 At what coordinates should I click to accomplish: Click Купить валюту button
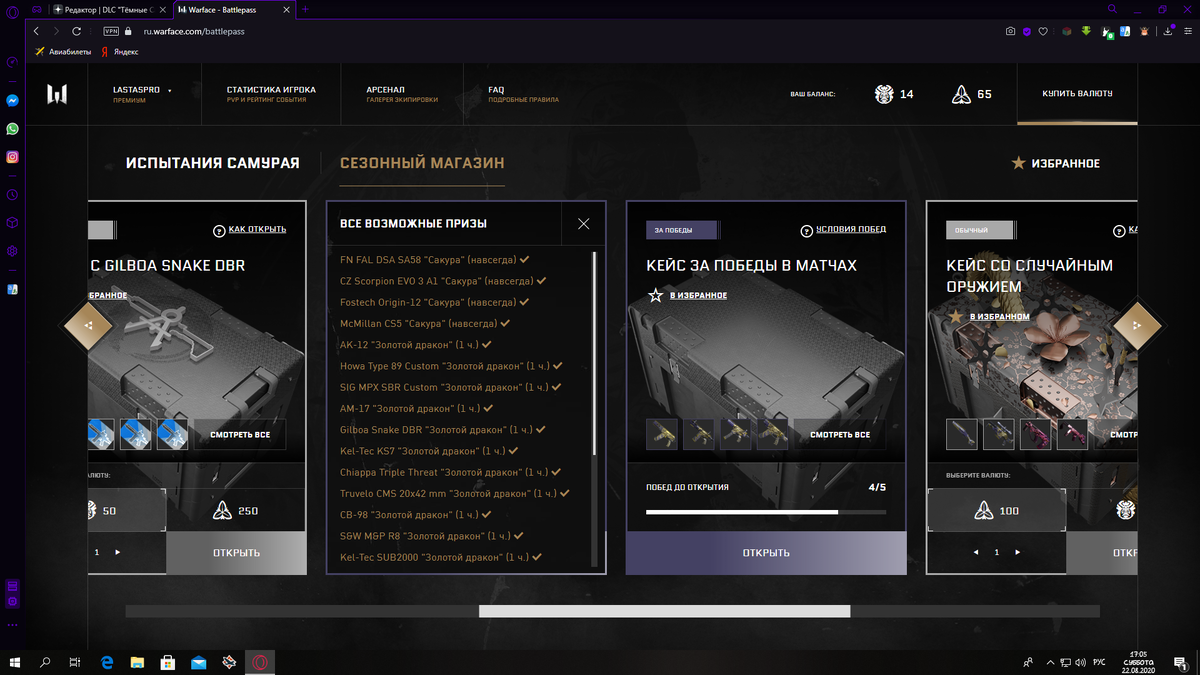coord(1077,94)
